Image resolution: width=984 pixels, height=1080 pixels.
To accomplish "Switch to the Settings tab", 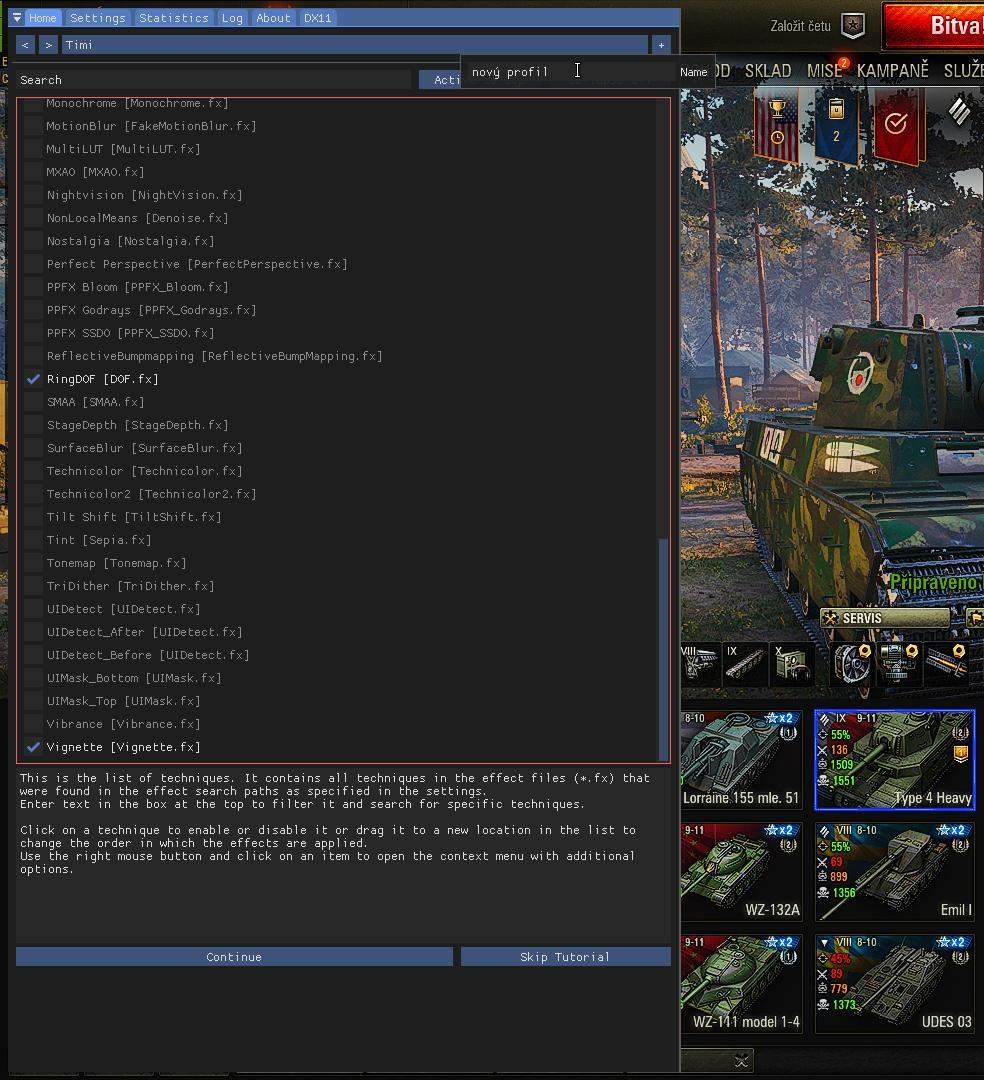I will (x=98, y=18).
